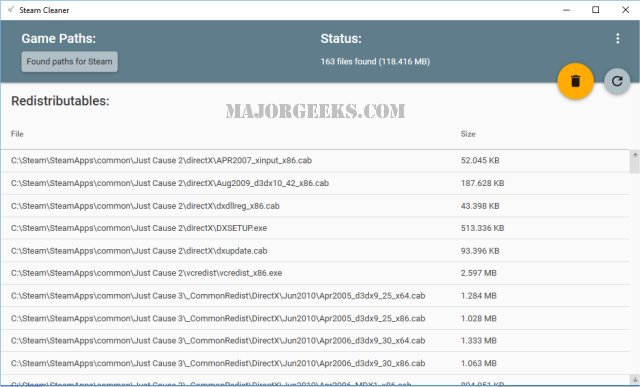640x387 pixels.
Task: Click the refresh button
Action: [617, 81]
